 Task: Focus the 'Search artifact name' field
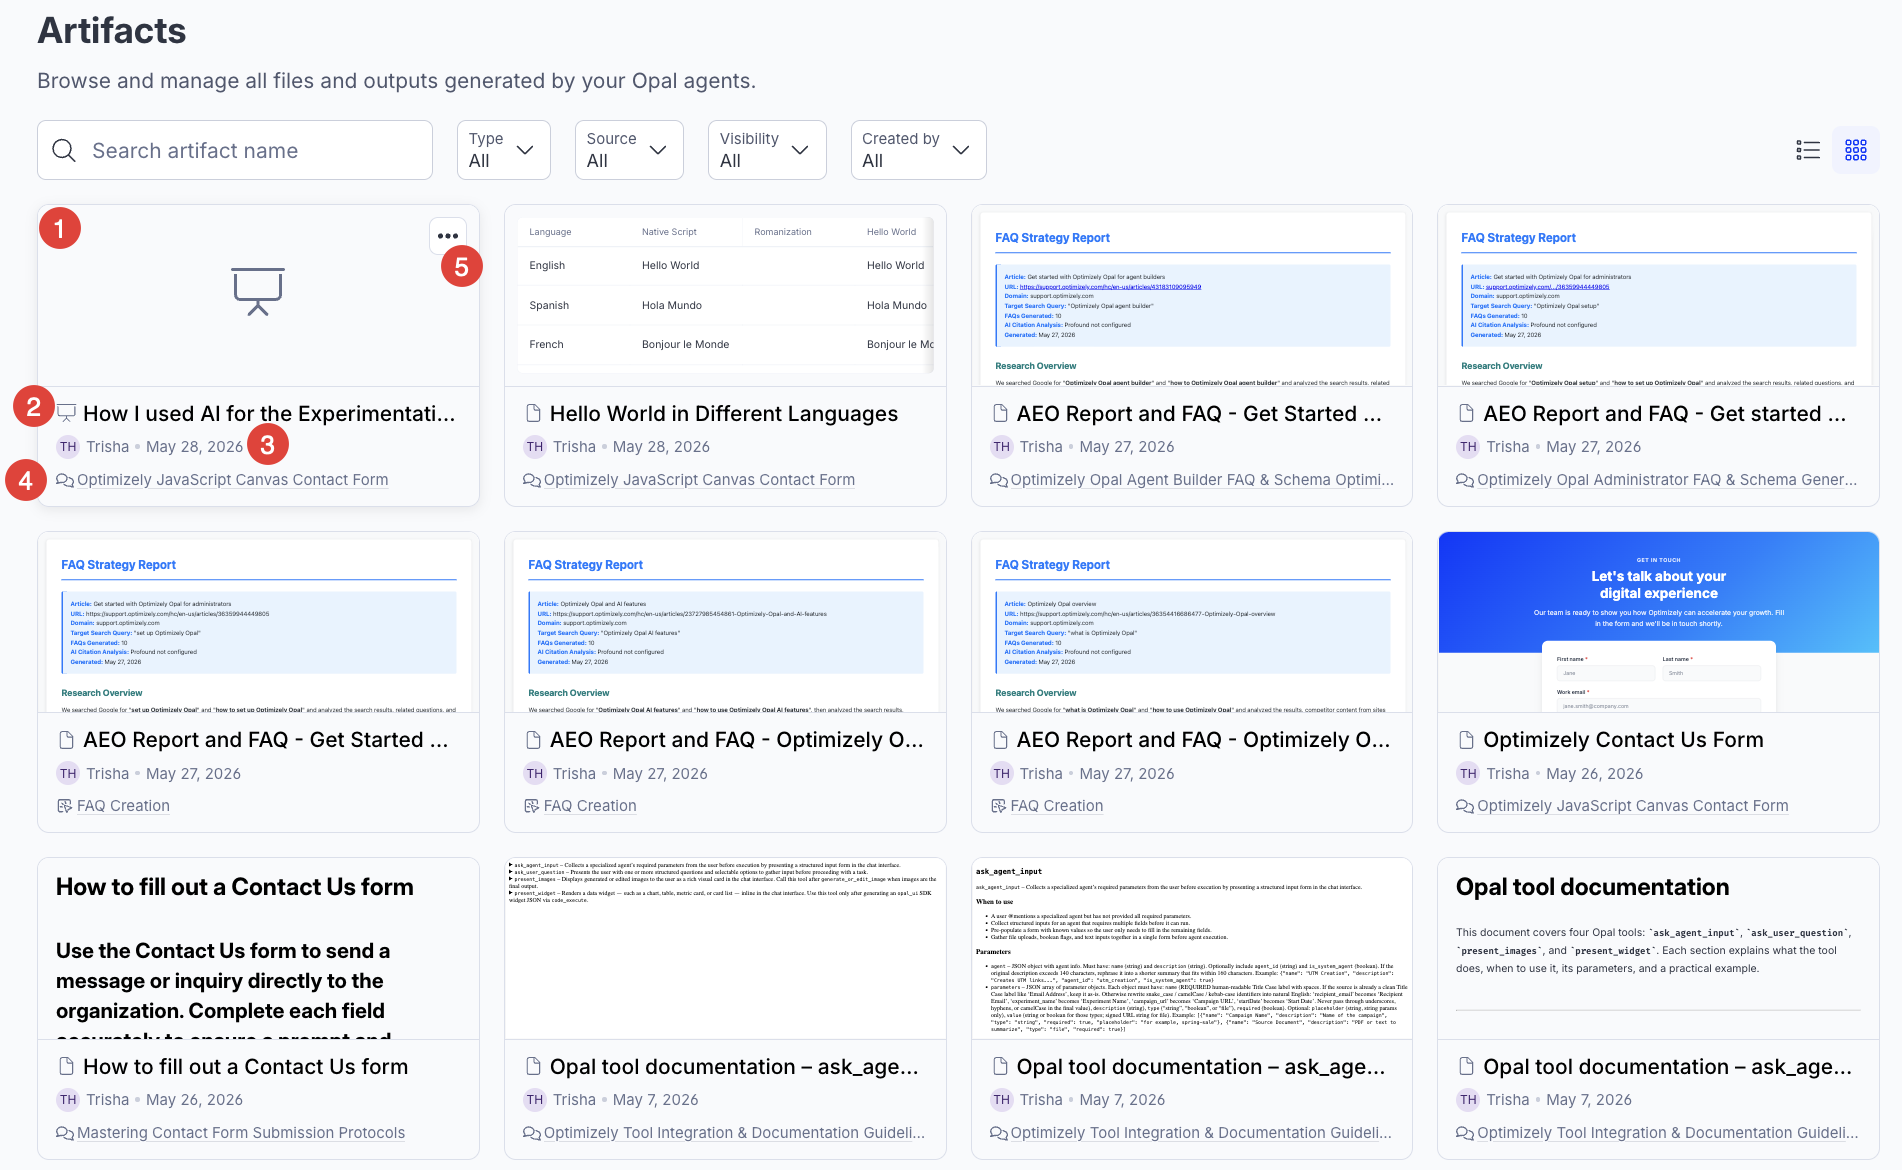[235, 150]
